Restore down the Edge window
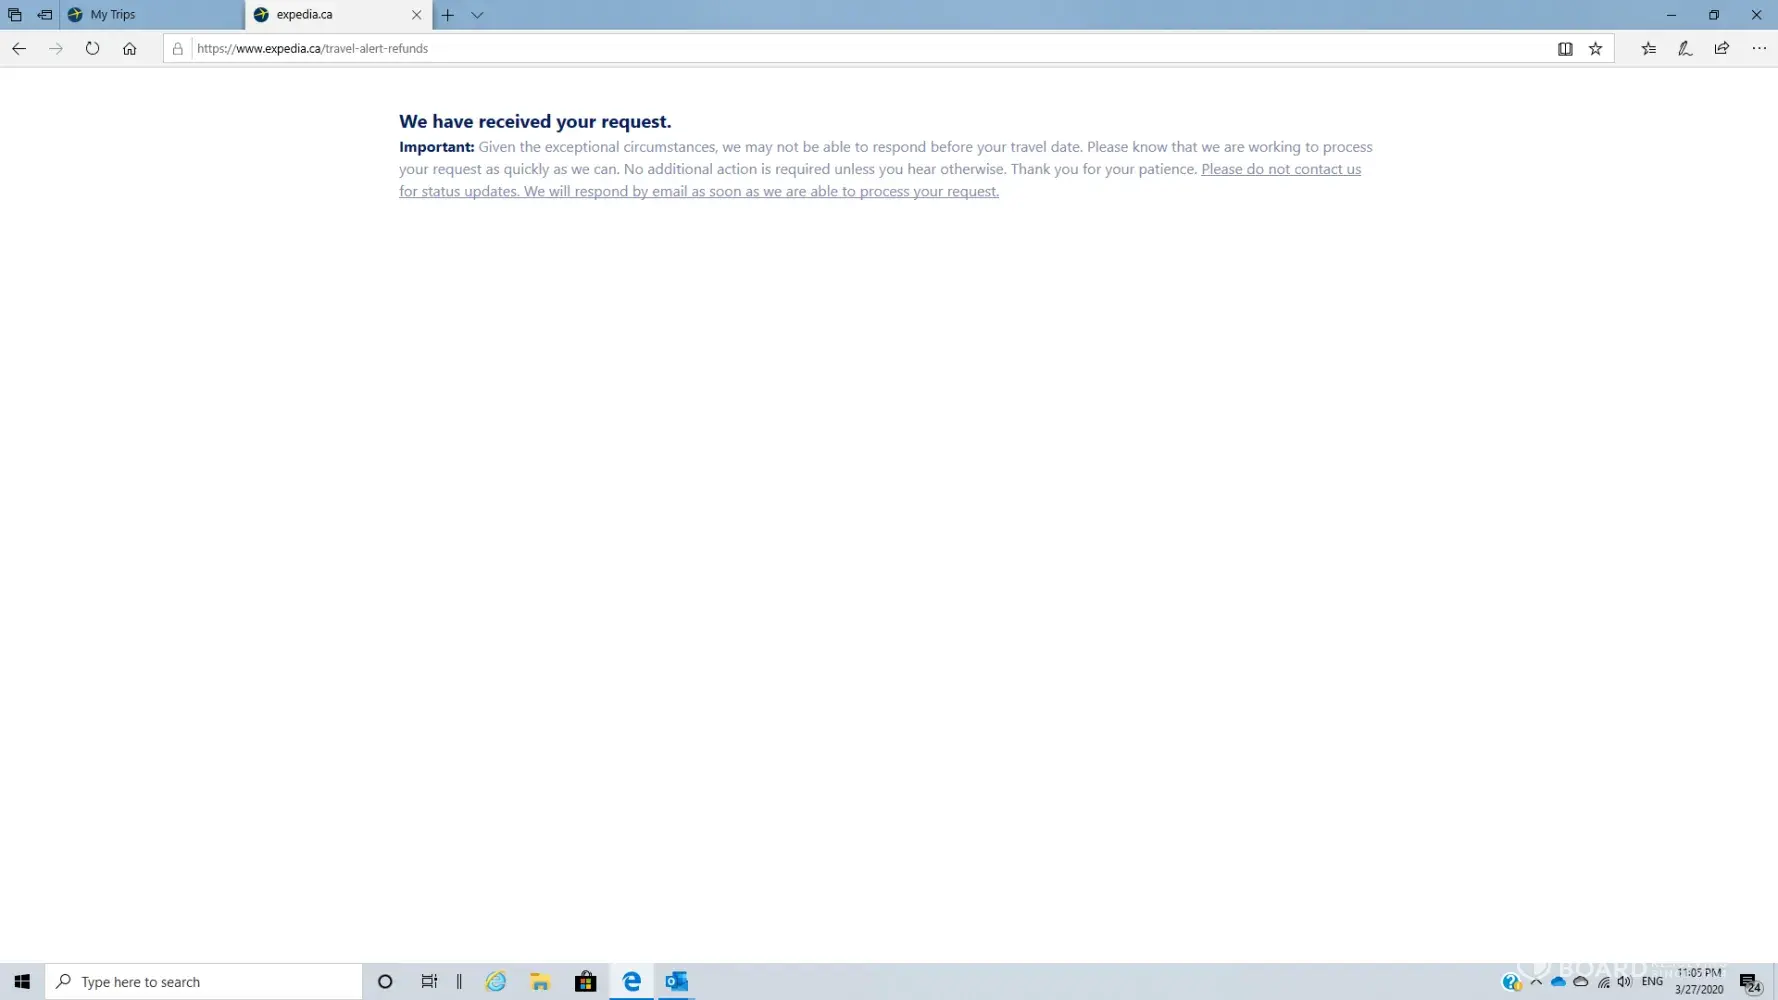 [1714, 15]
